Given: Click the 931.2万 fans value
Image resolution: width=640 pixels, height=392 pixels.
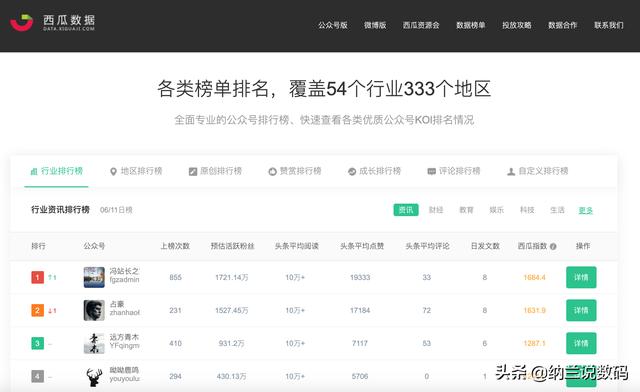Looking at the screenshot, I should pos(231,343).
